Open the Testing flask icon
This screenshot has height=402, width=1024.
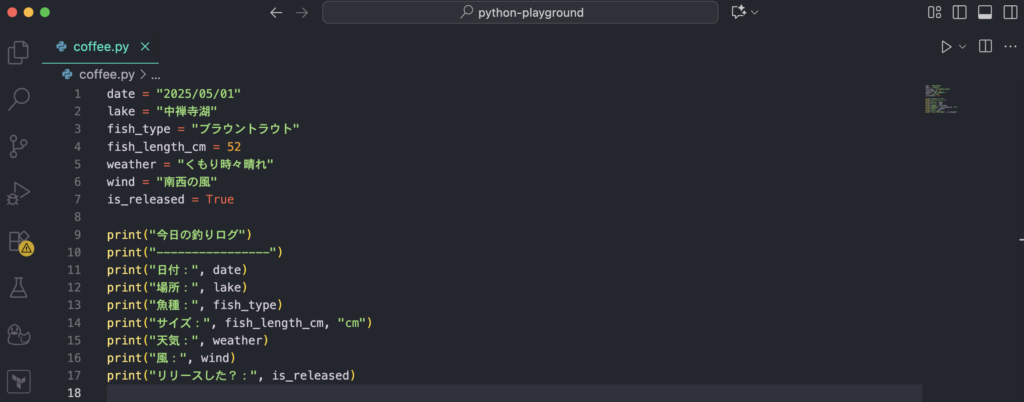[x=18, y=288]
